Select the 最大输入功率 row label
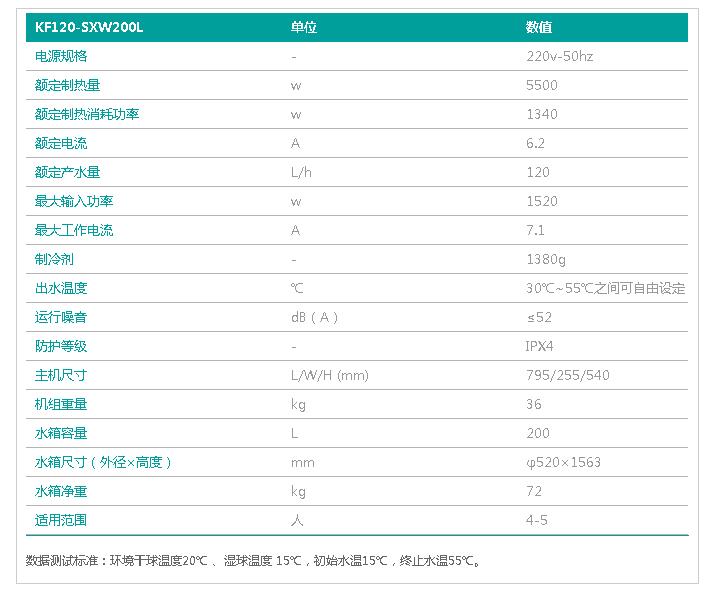Image resolution: width=705 pixels, height=594 pixels. (74, 202)
